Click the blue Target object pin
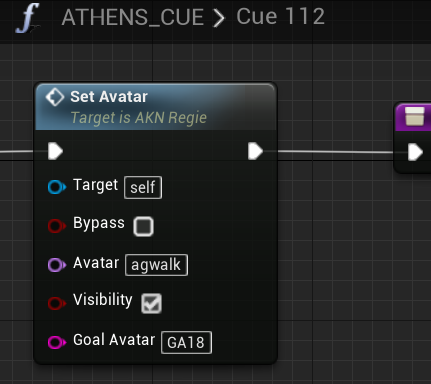The width and height of the screenshot is (431, 384). pos(57,187)
